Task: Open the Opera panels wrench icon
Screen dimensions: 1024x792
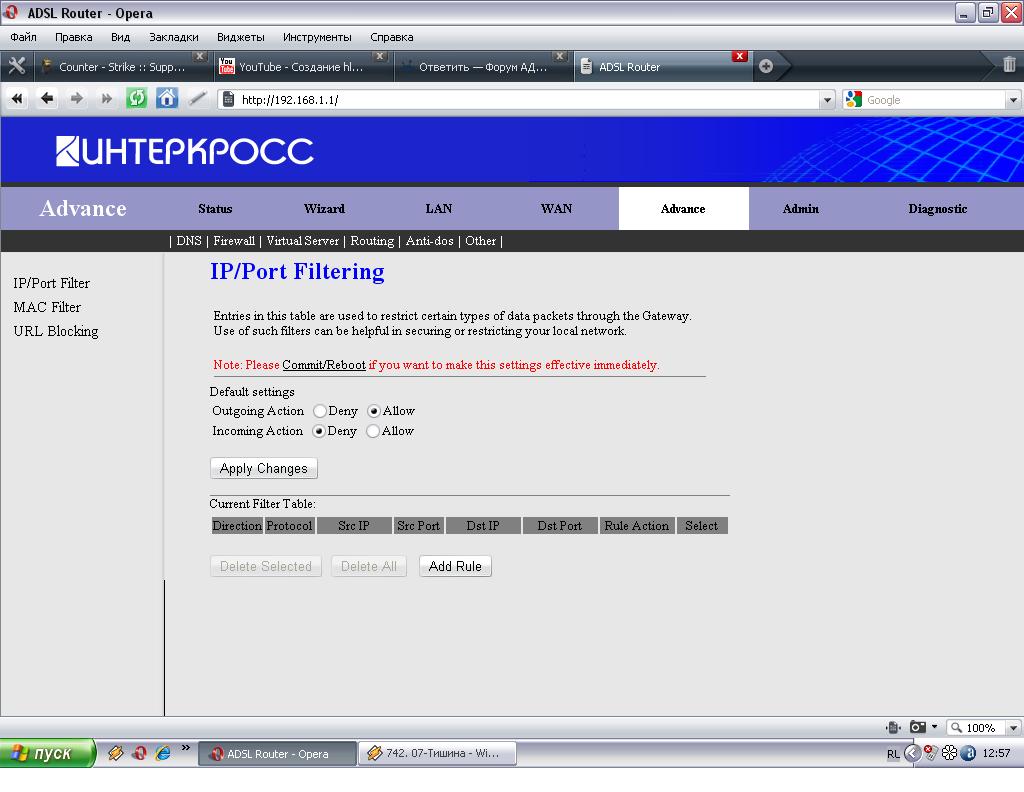Action: (16, 66)
